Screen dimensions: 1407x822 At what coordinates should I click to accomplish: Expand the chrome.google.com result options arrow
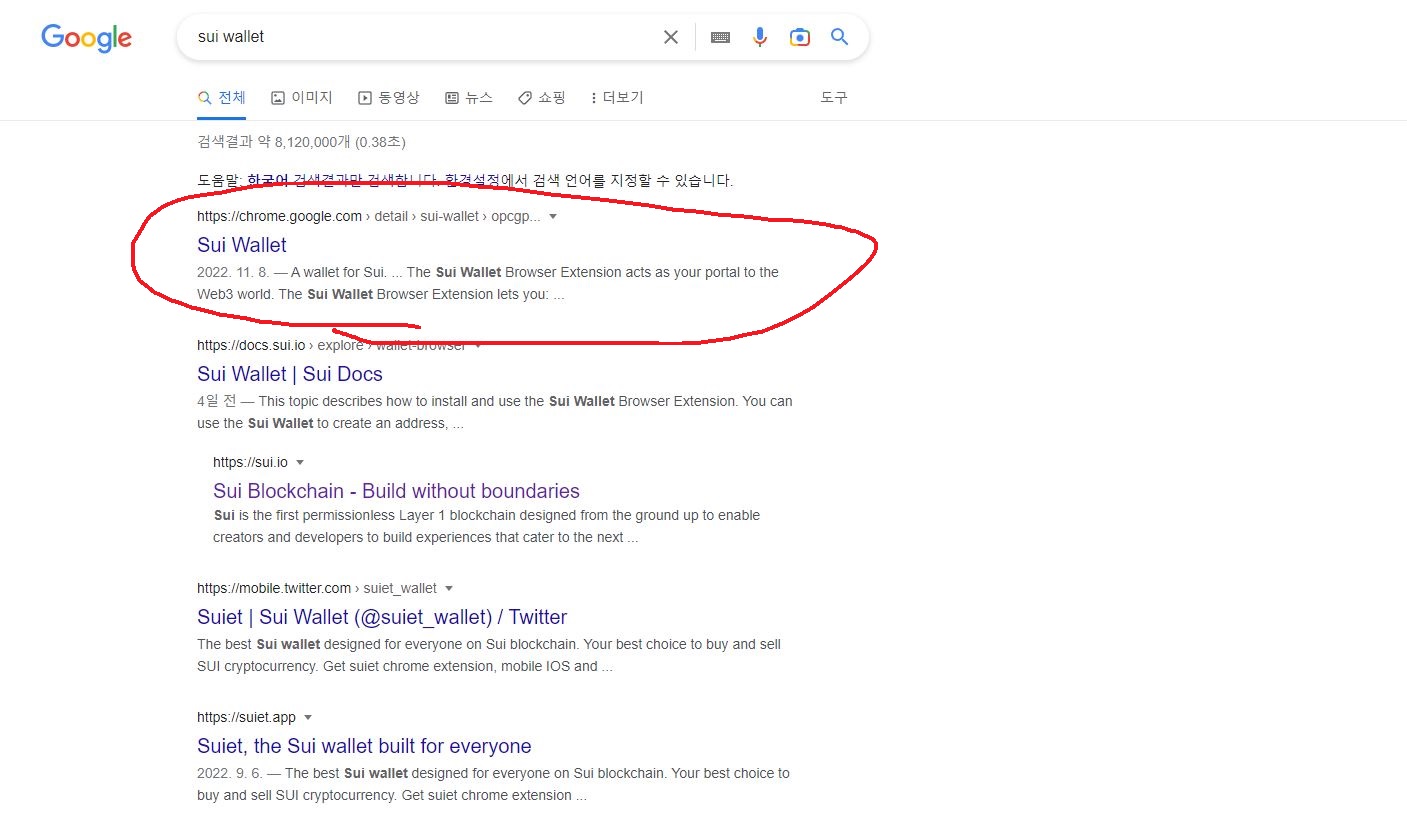pyautogui.click(x=553, y=217)
